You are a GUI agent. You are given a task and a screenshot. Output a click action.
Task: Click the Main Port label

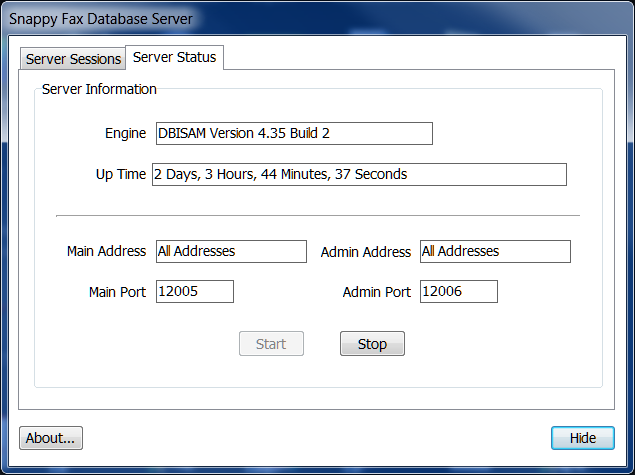(117, 292)
